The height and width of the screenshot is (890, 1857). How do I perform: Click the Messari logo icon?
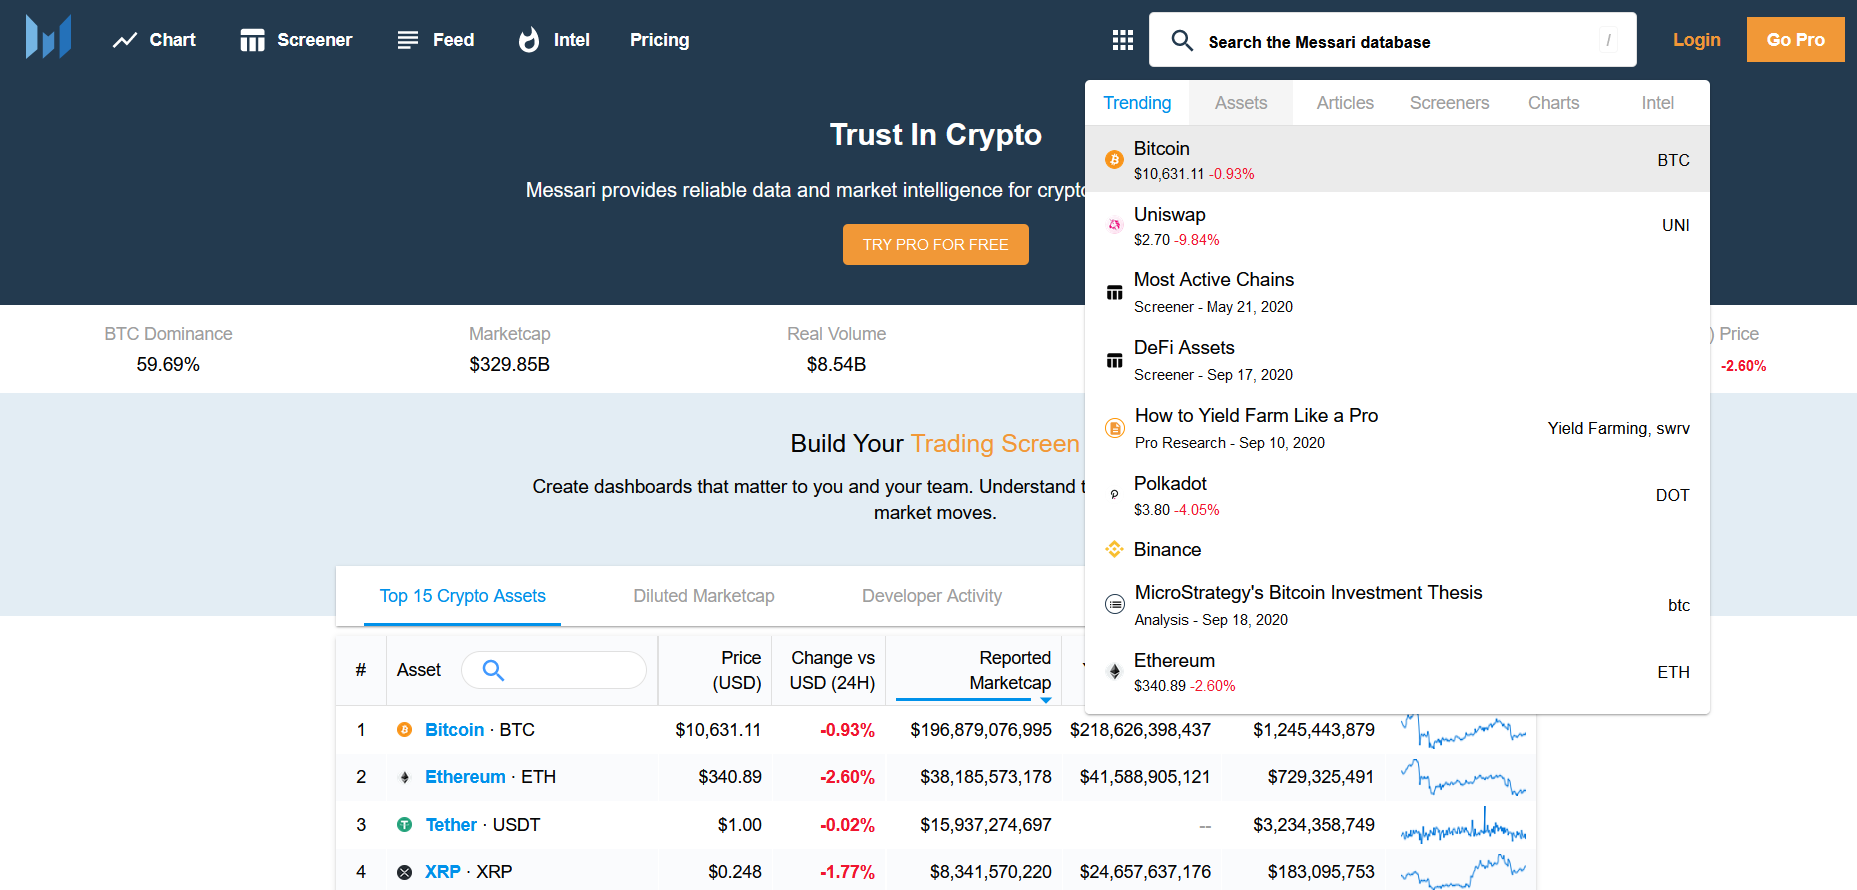coord(48,38)
